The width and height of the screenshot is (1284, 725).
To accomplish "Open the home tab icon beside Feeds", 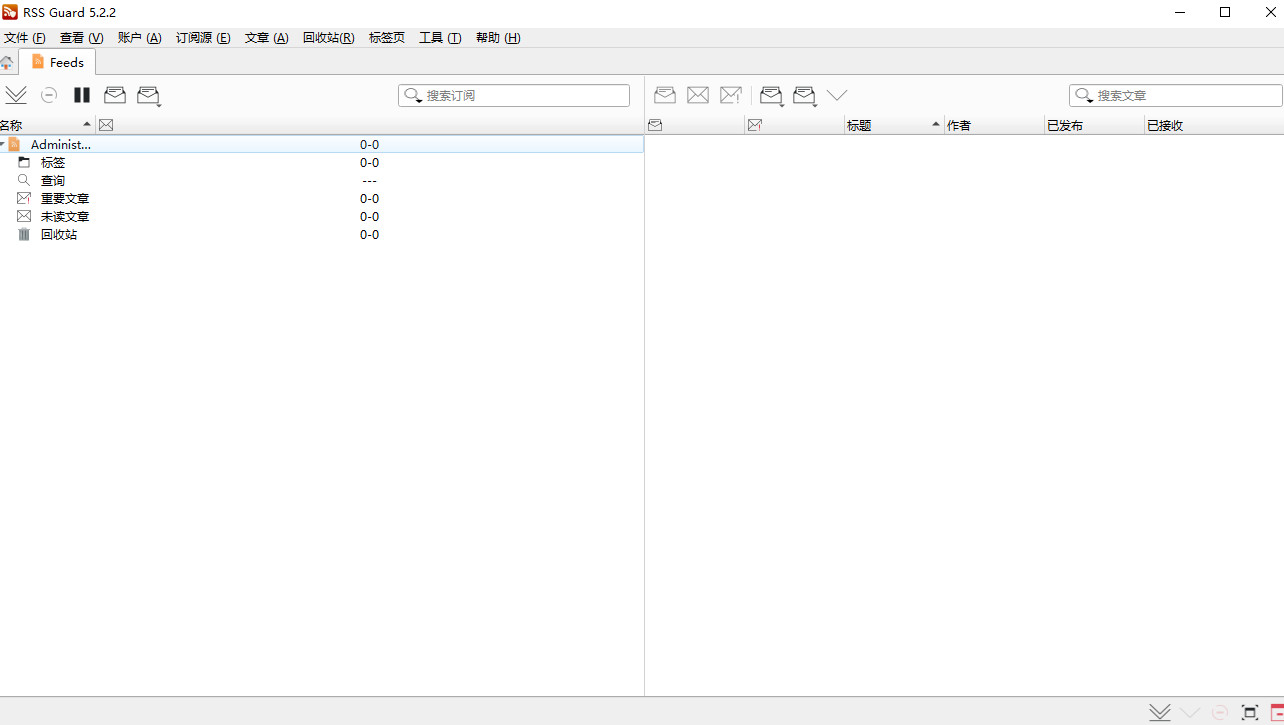I will [7, 63].
